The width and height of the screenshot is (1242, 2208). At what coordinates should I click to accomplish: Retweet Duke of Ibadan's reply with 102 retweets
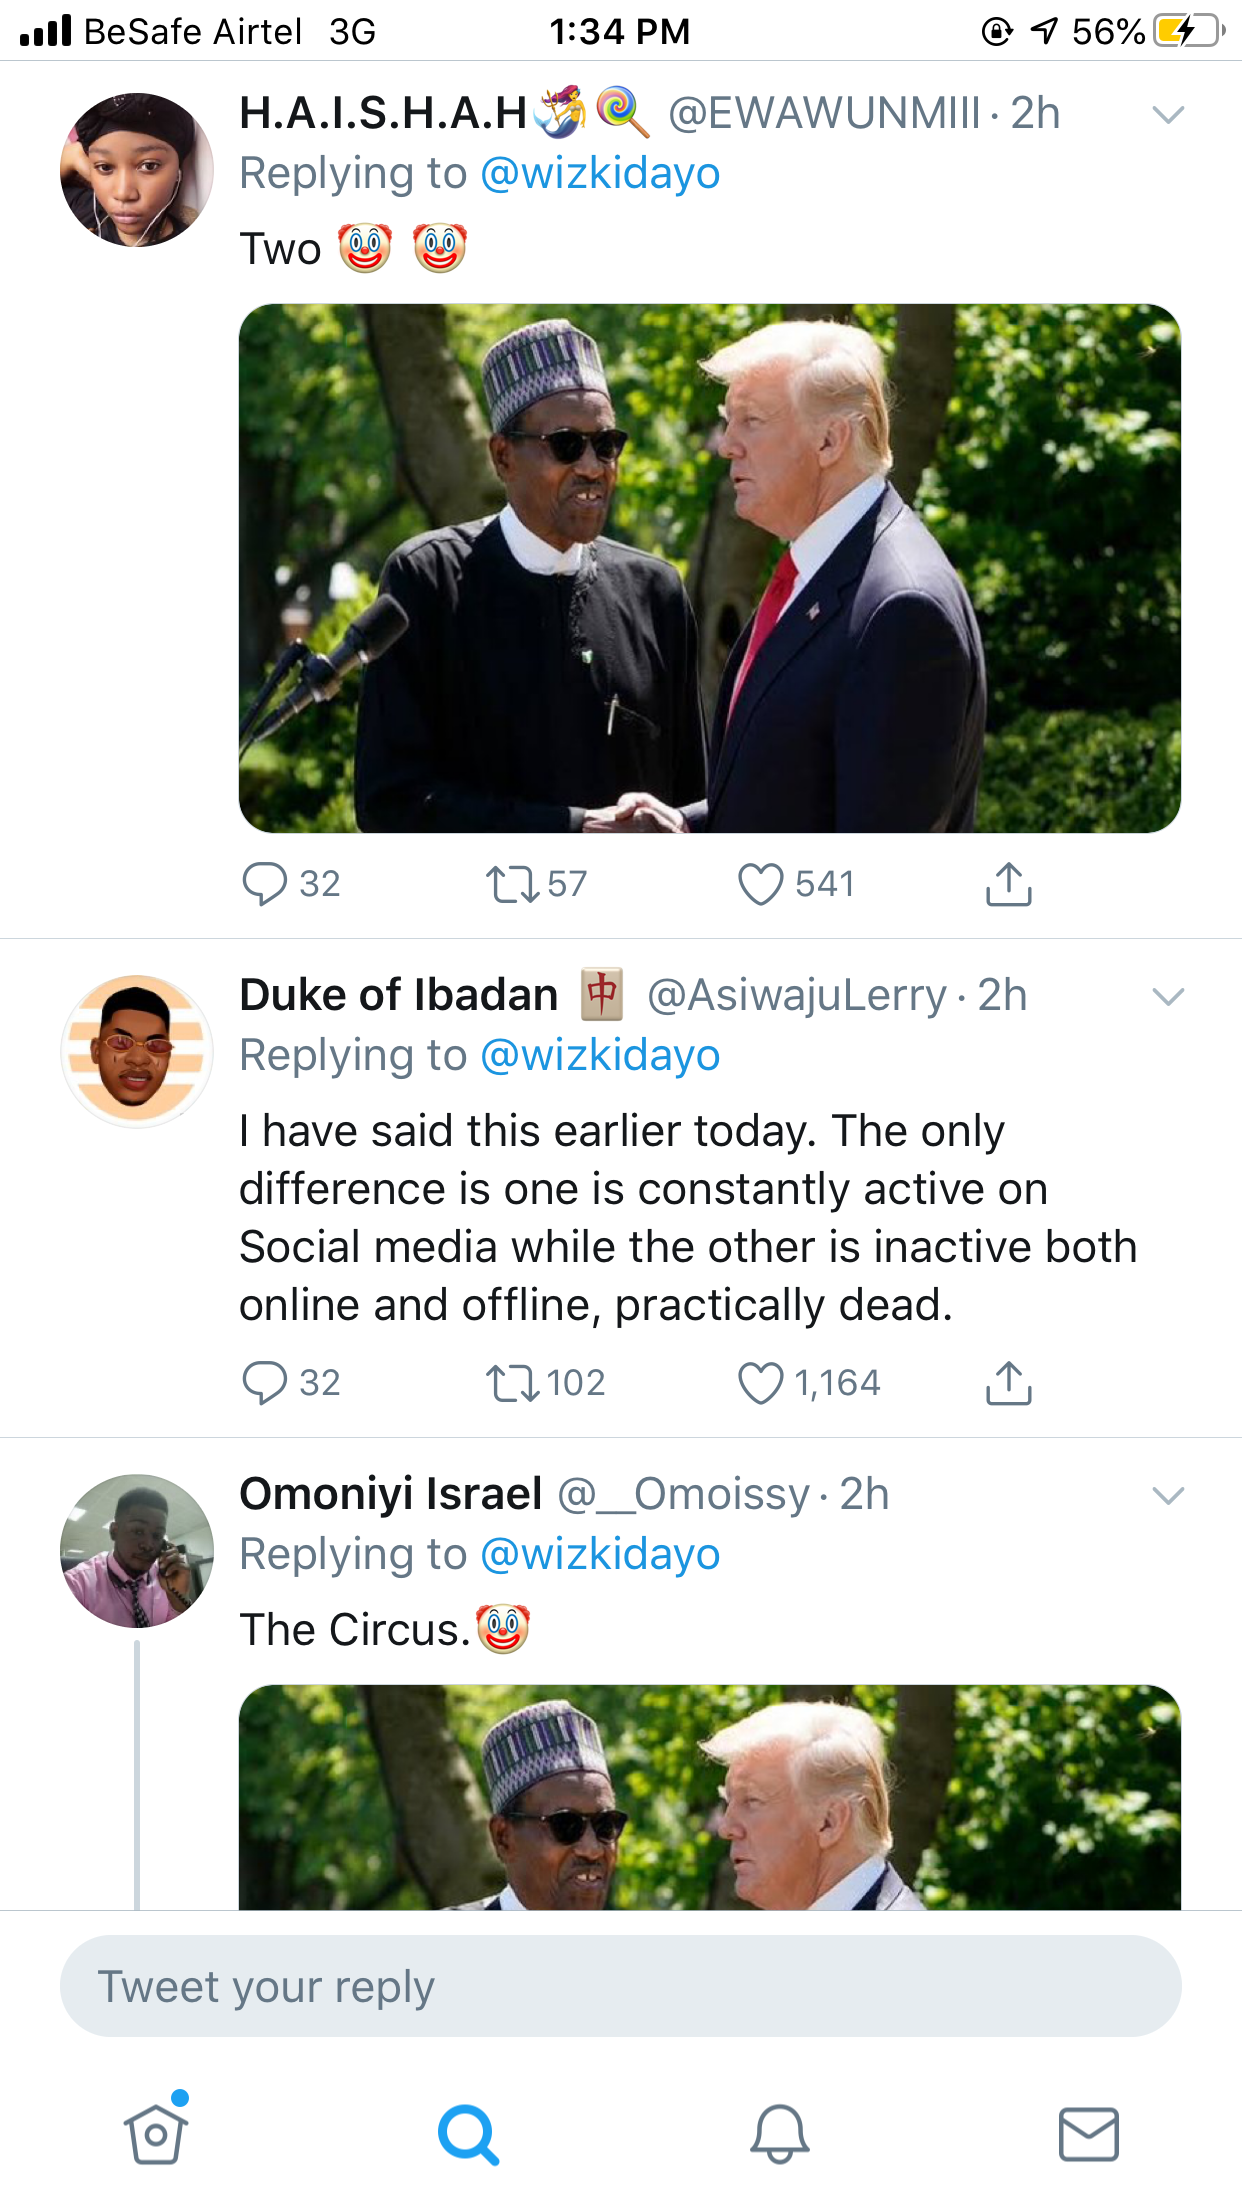512,1383
